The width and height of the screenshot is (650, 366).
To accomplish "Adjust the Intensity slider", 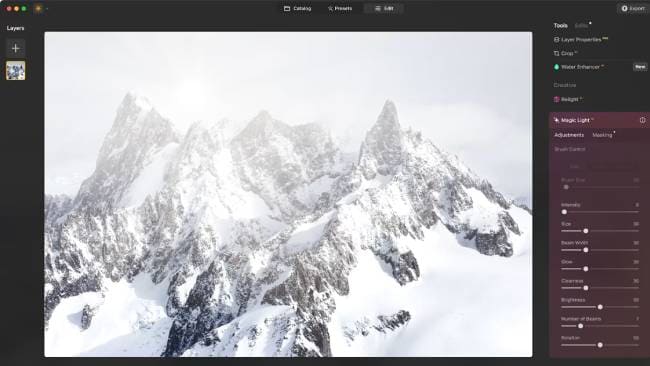I will (x=600, y=212).
